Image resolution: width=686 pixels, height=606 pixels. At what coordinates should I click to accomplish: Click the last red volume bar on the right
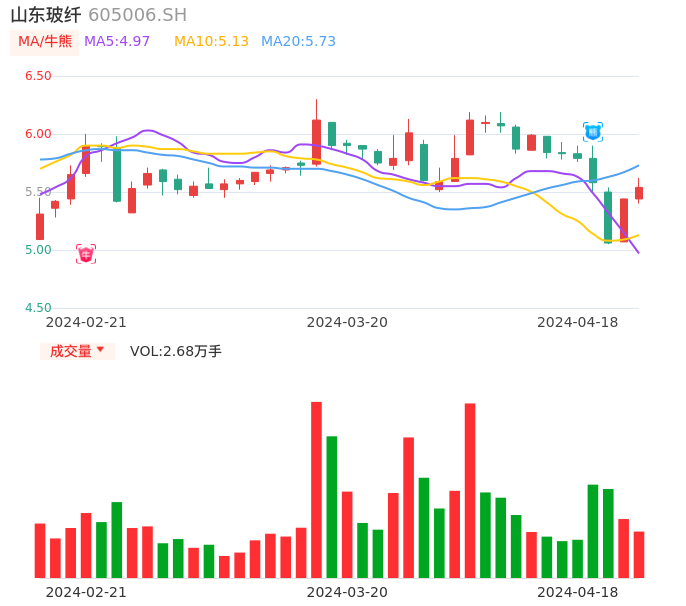point(639,554)
